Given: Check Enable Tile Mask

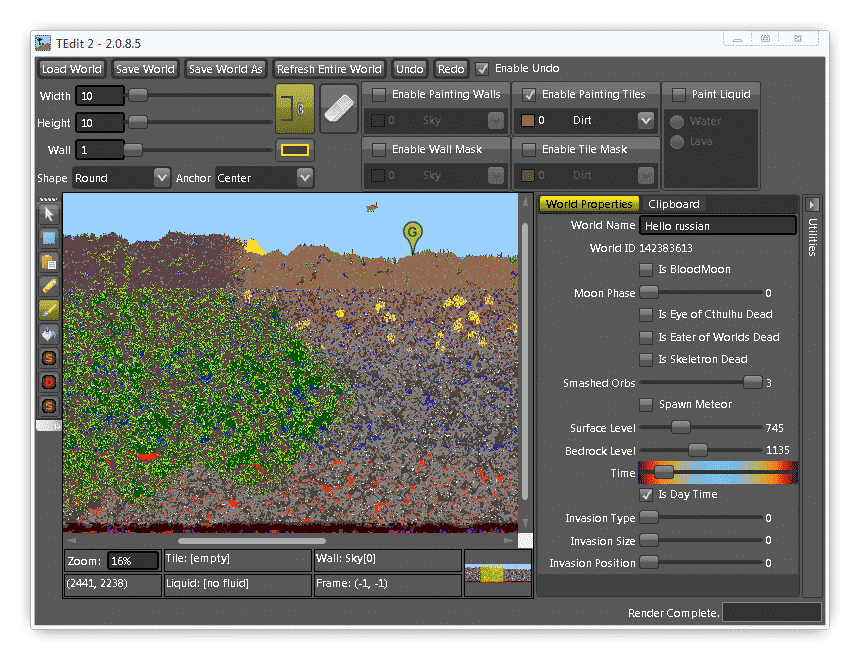Looking at the screenshot, I should coord(529,149).
